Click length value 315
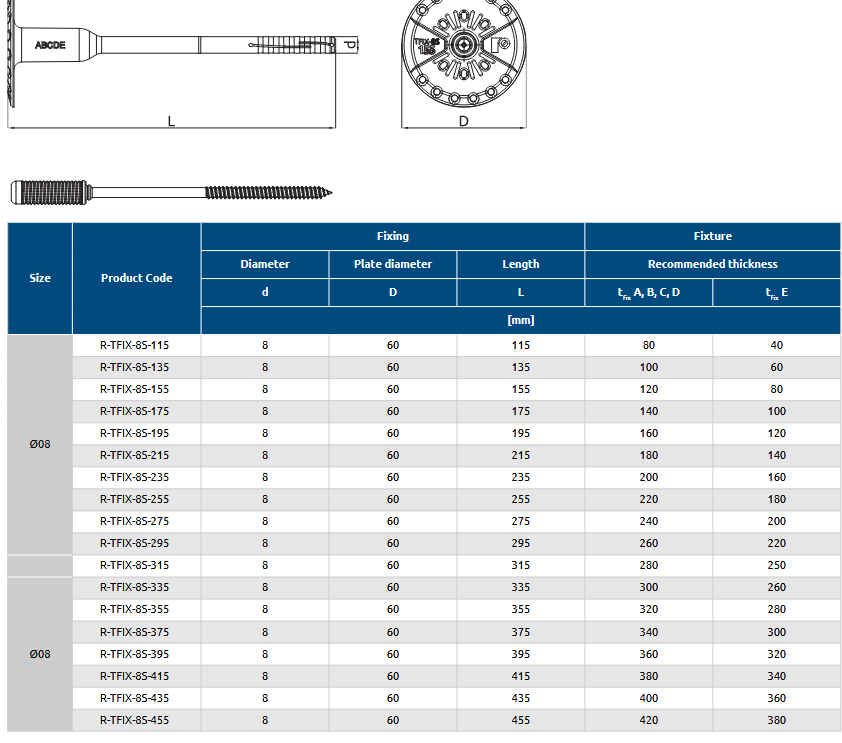This screenshot has width=842, height=743. (x=520, y=565)
